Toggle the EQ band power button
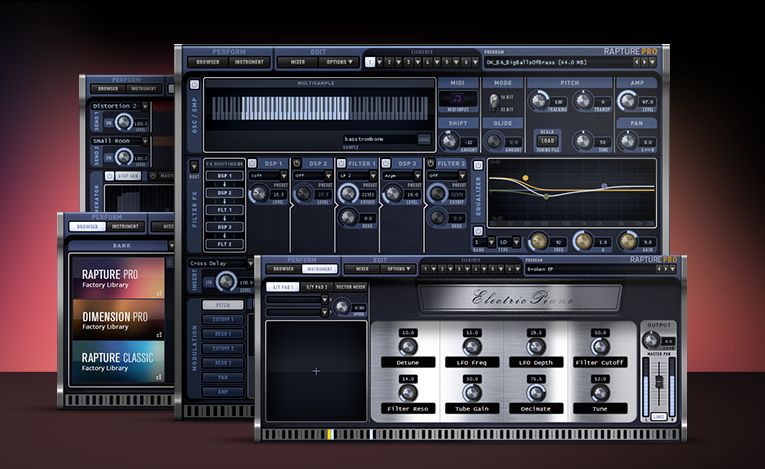765x469 pixels. tap(478, 231)
